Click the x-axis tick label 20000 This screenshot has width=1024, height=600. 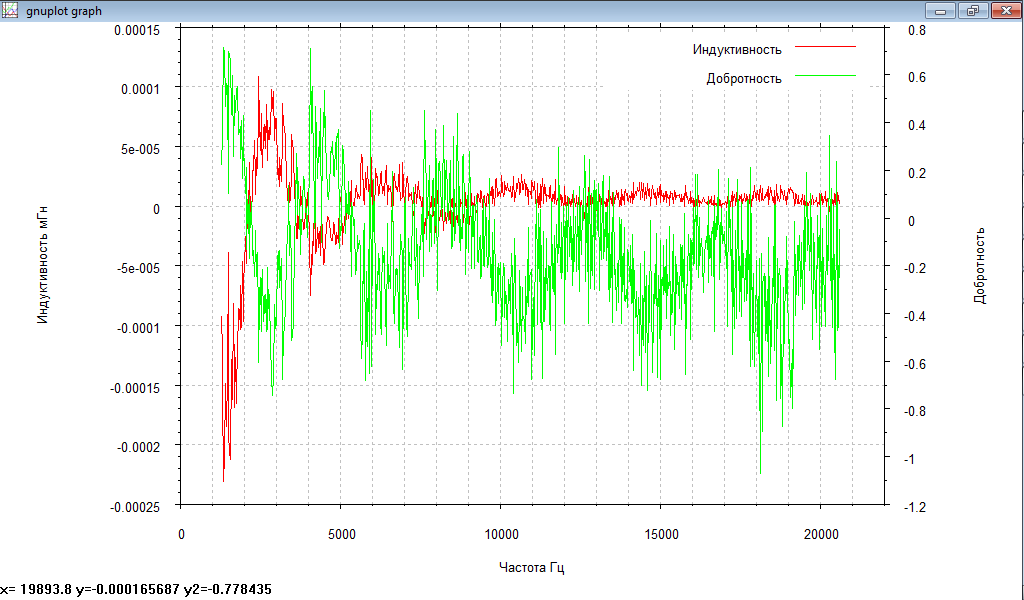pos(821,535)
